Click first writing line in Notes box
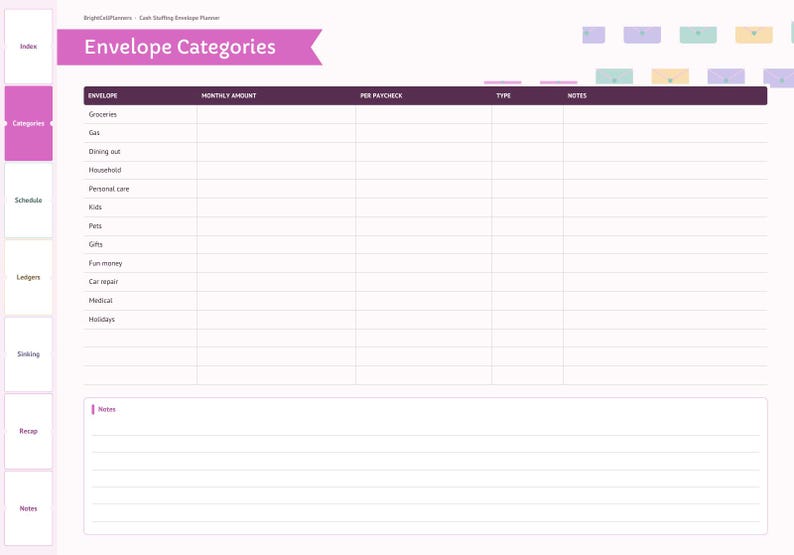The width and height of the screenshot is (794, 555). pos(426,428)
